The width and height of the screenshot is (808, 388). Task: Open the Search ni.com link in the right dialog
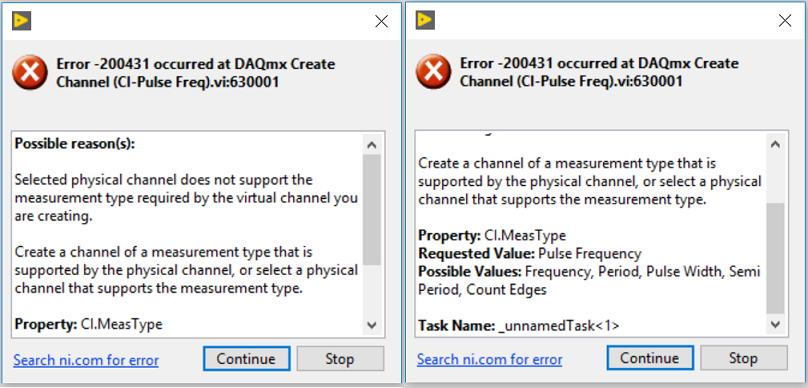[x=490, y=360]
